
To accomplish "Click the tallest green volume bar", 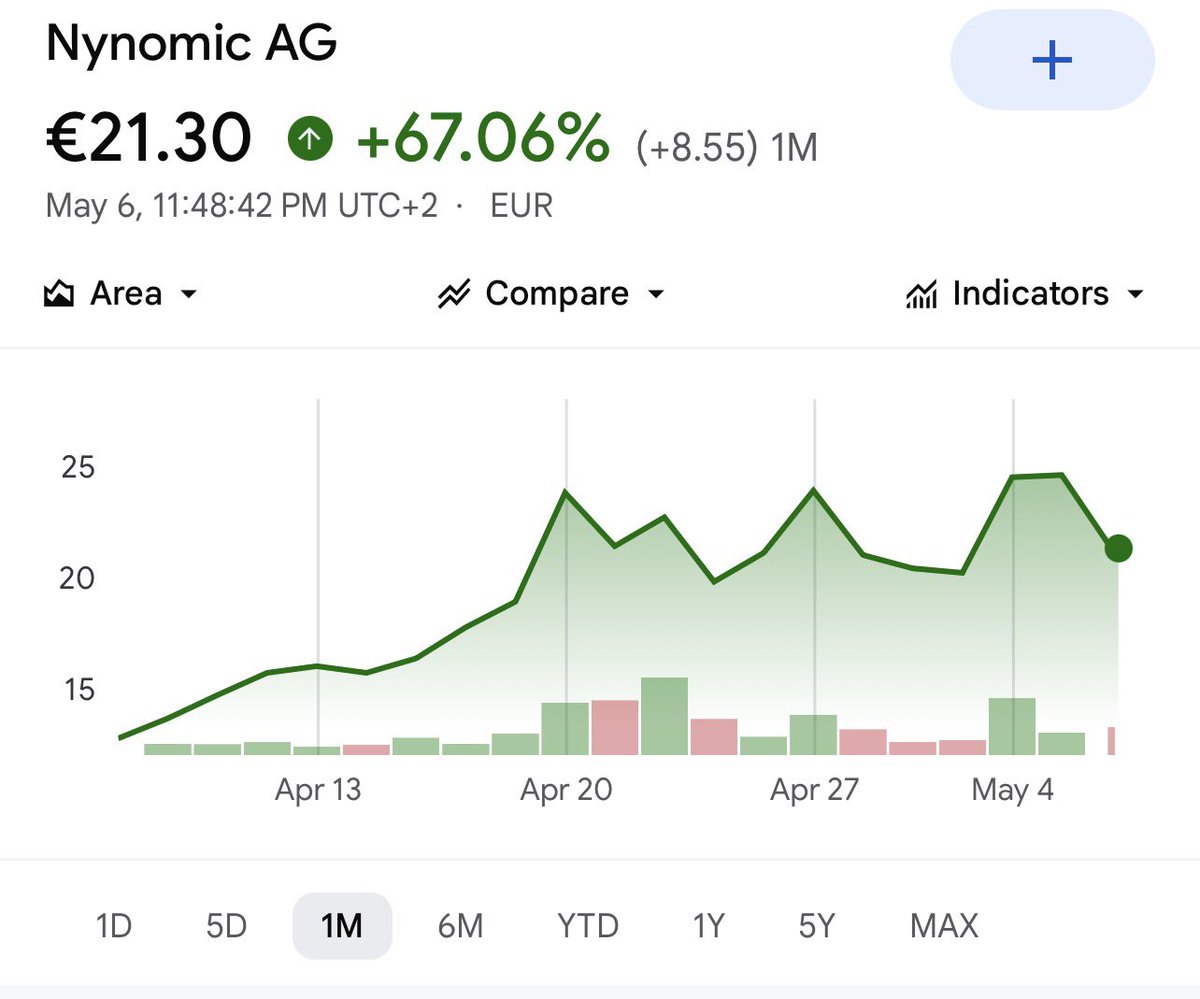I will point(664,716).
